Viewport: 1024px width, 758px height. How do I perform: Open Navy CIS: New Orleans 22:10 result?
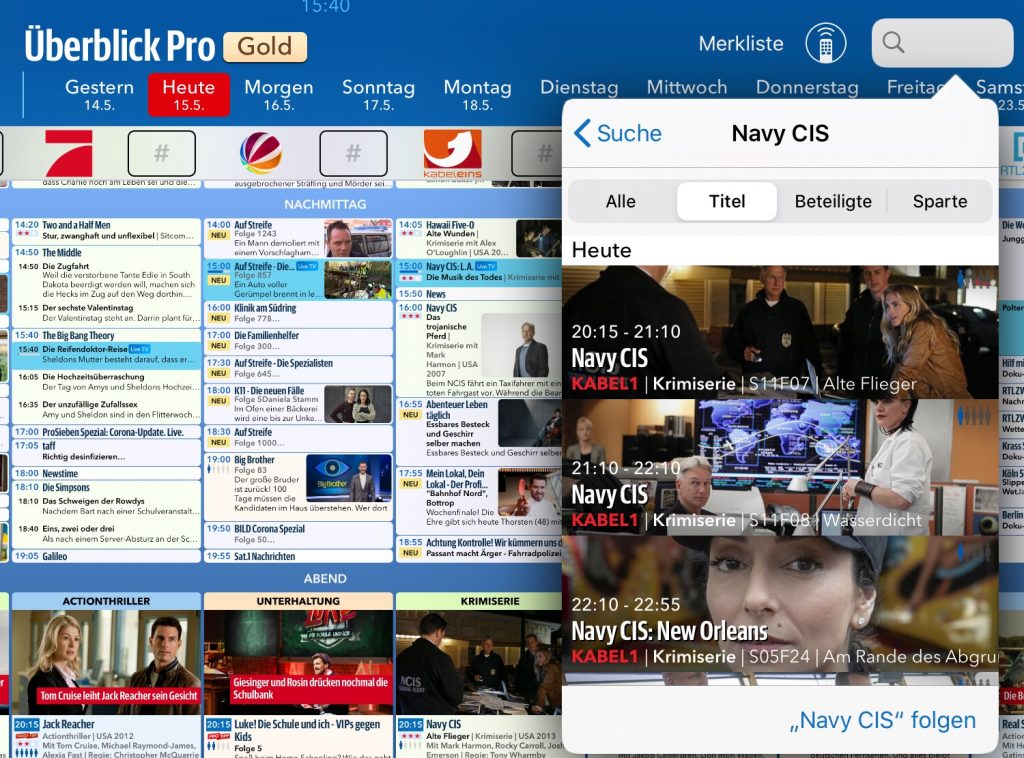pyautogui.click(x=780, y=605)
